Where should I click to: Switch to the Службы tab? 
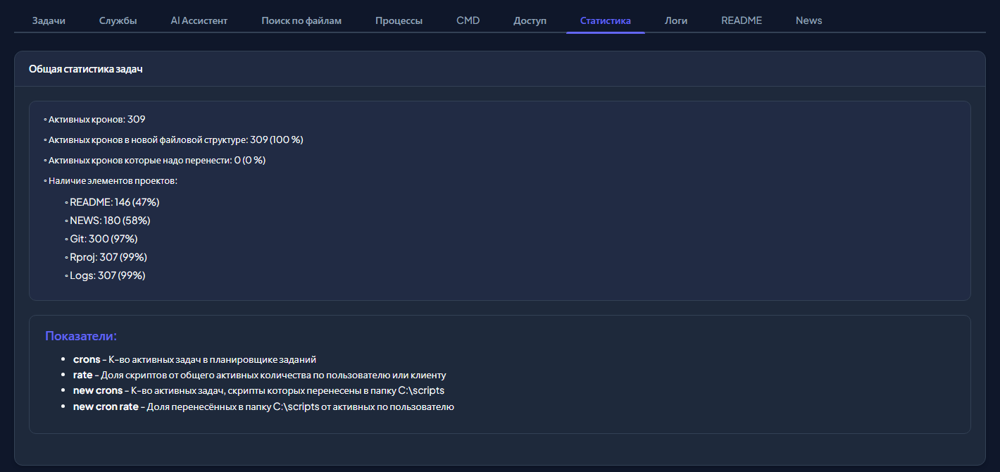pyautogui.click(x=118, y=20)
